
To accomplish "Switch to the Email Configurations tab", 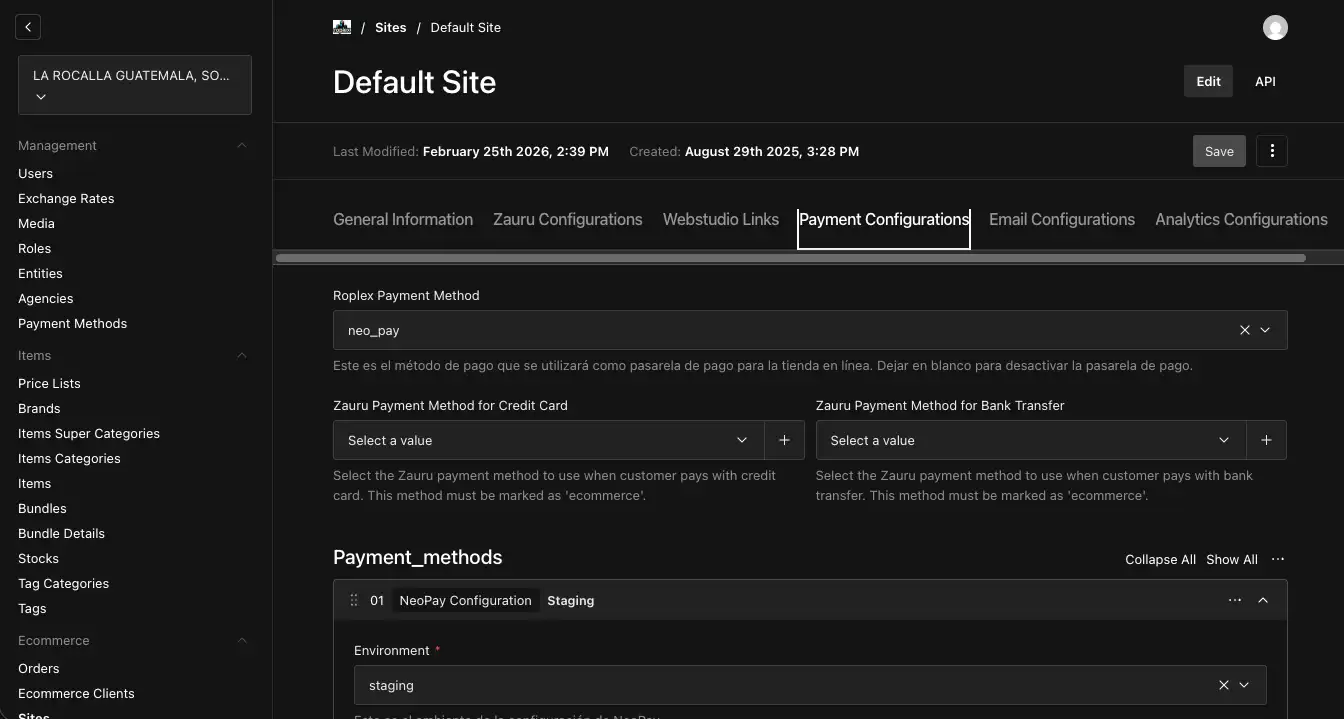I will (1061, 219).
